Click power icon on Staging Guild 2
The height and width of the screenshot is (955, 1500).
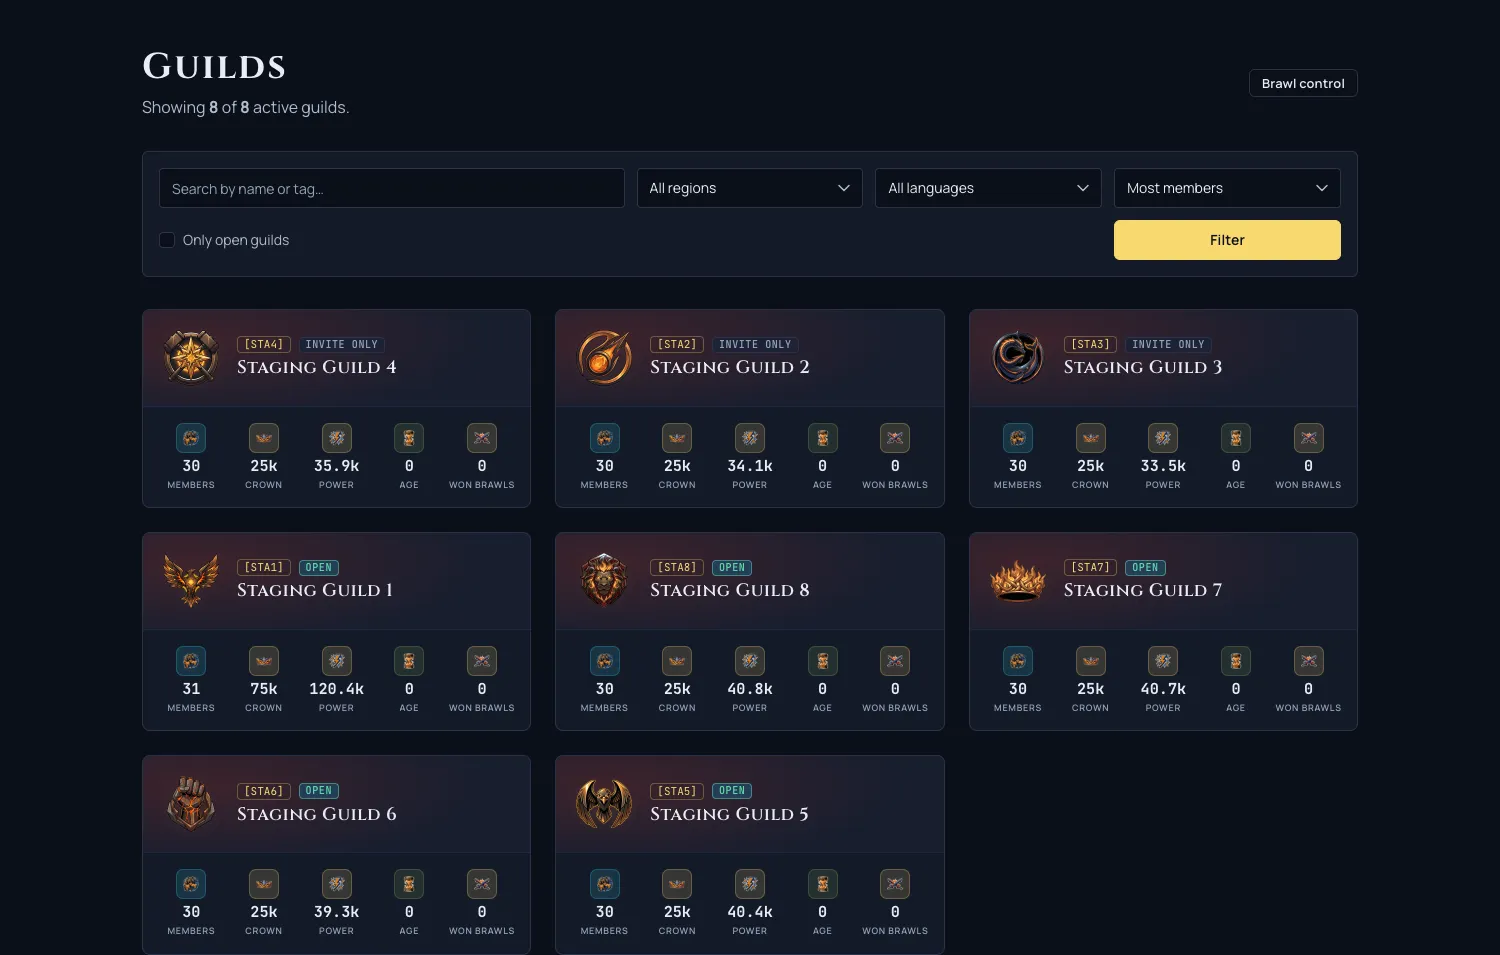click(750, 438)
